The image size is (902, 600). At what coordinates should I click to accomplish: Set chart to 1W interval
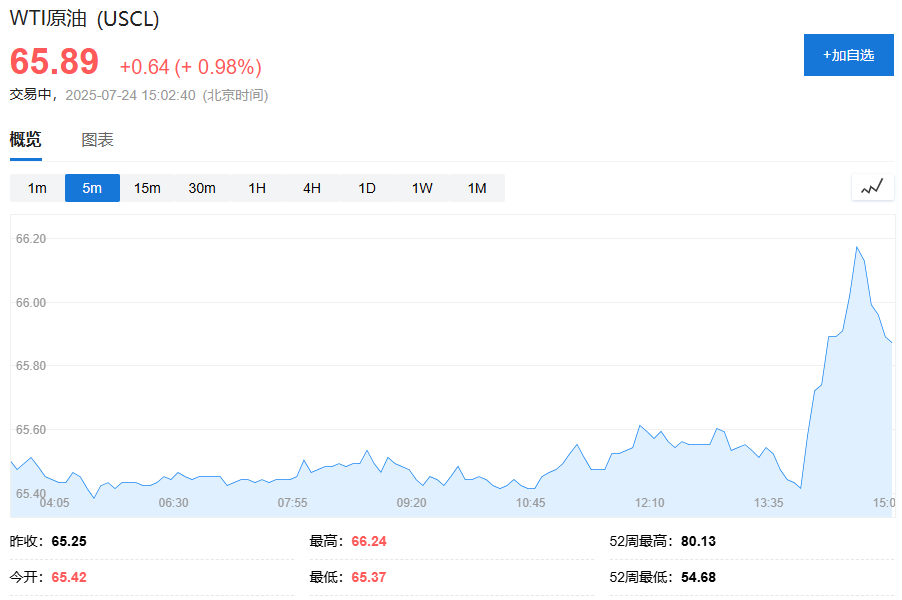(422, 188)
